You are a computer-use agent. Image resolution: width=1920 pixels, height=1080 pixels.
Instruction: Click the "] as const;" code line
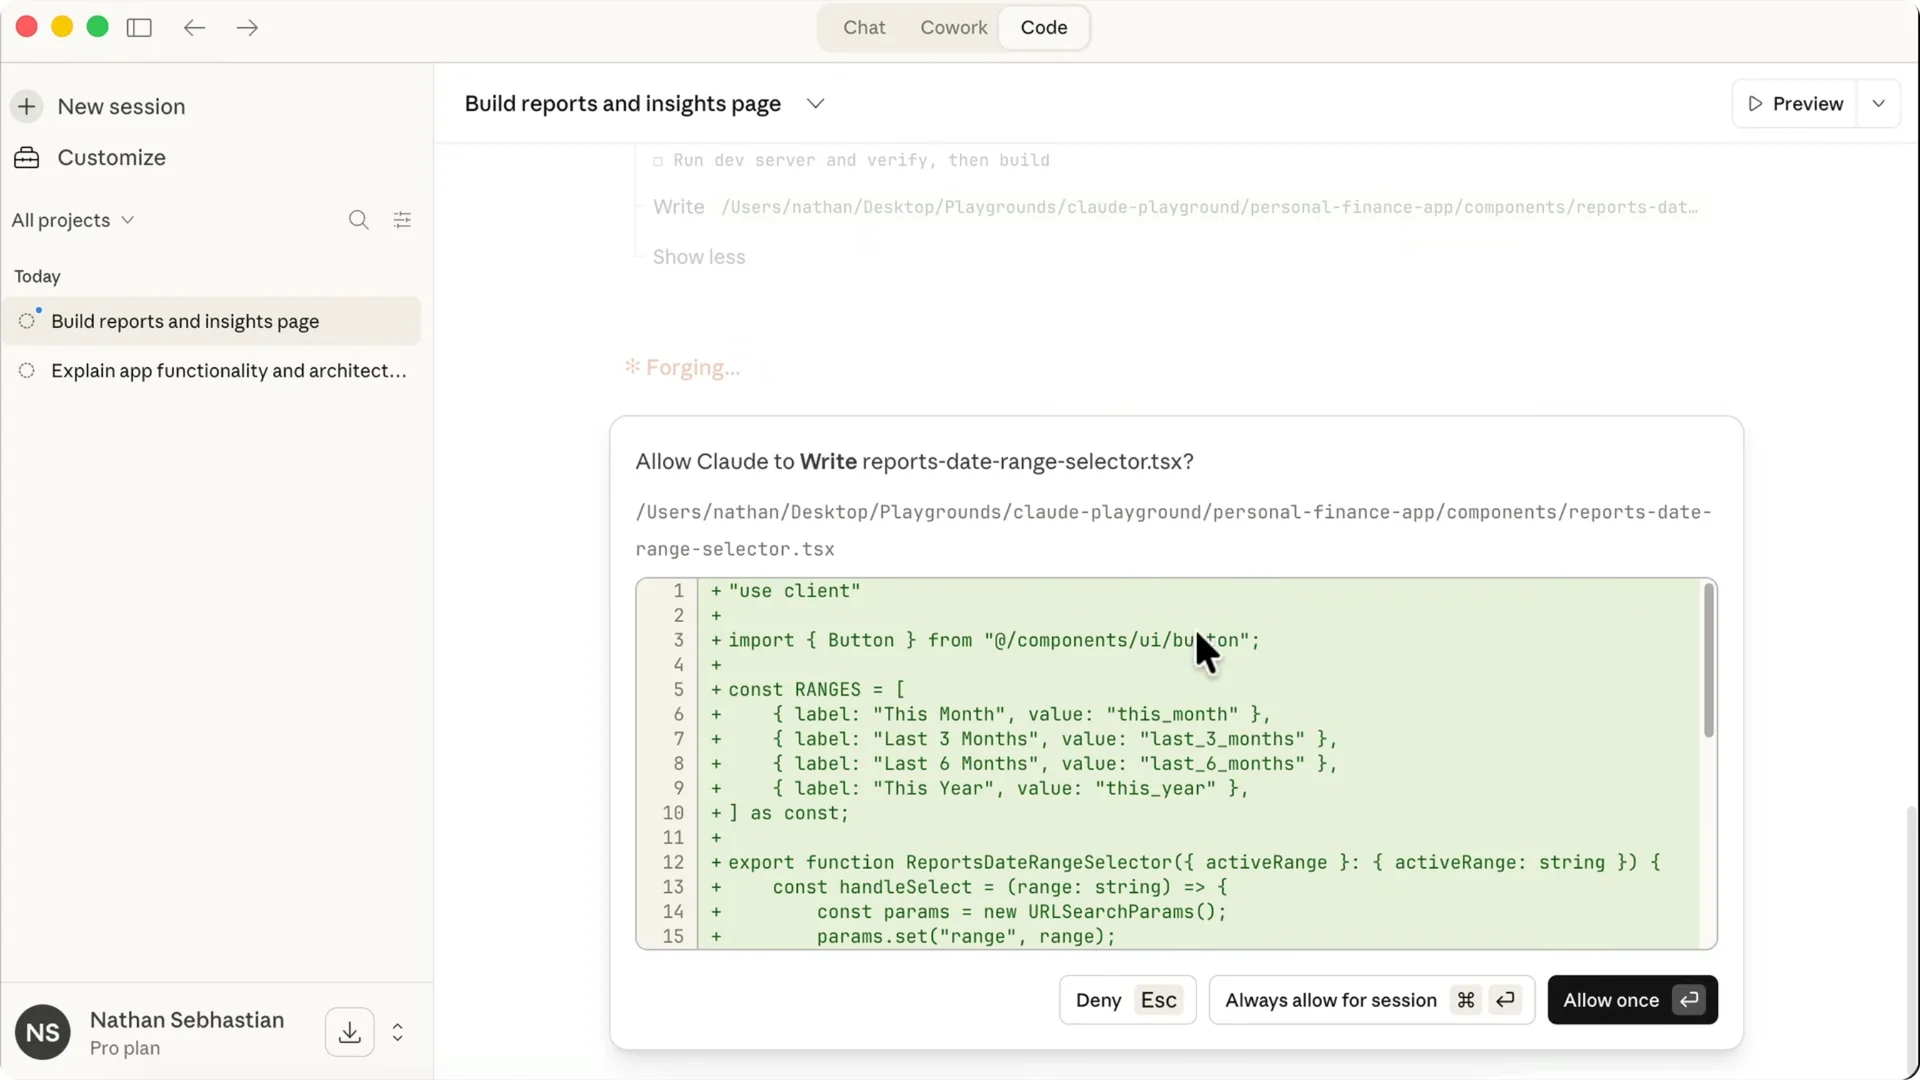coord(788,813)
